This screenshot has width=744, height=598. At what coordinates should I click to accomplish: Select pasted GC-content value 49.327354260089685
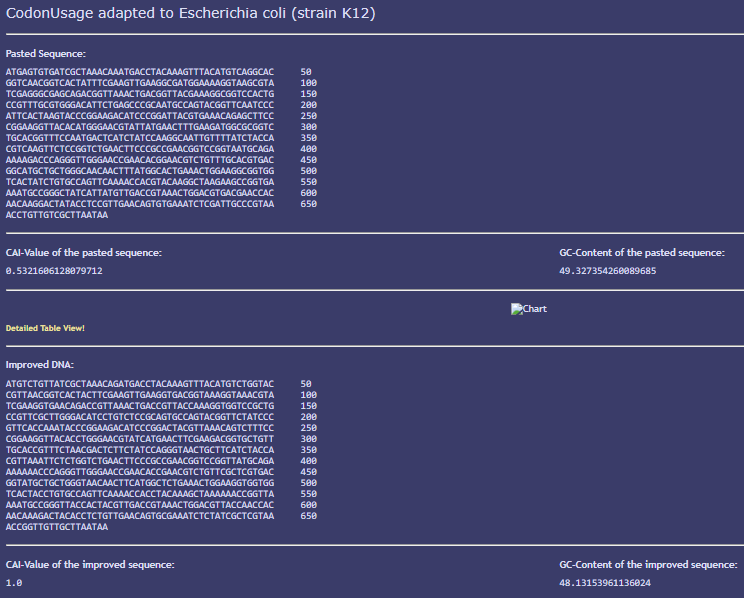coord(607,271)
